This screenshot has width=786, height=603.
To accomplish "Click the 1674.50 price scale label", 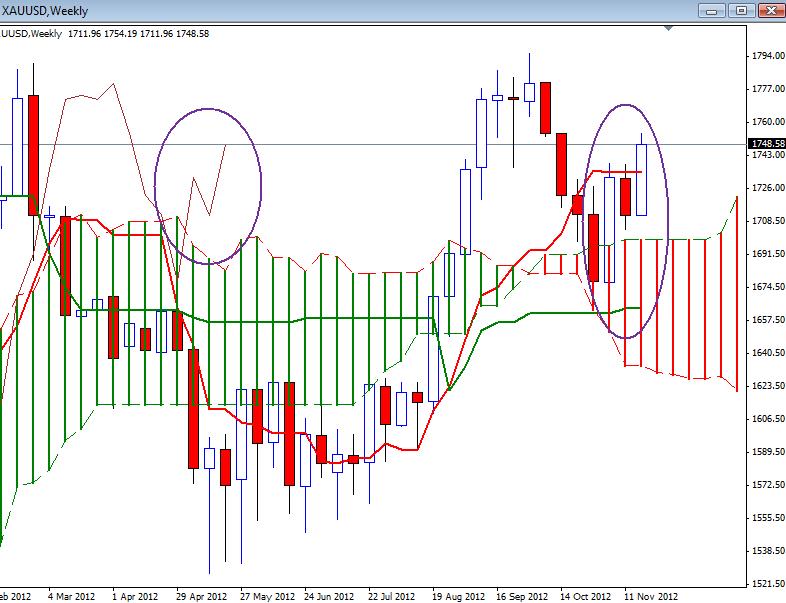I will (x=768, y=287).
